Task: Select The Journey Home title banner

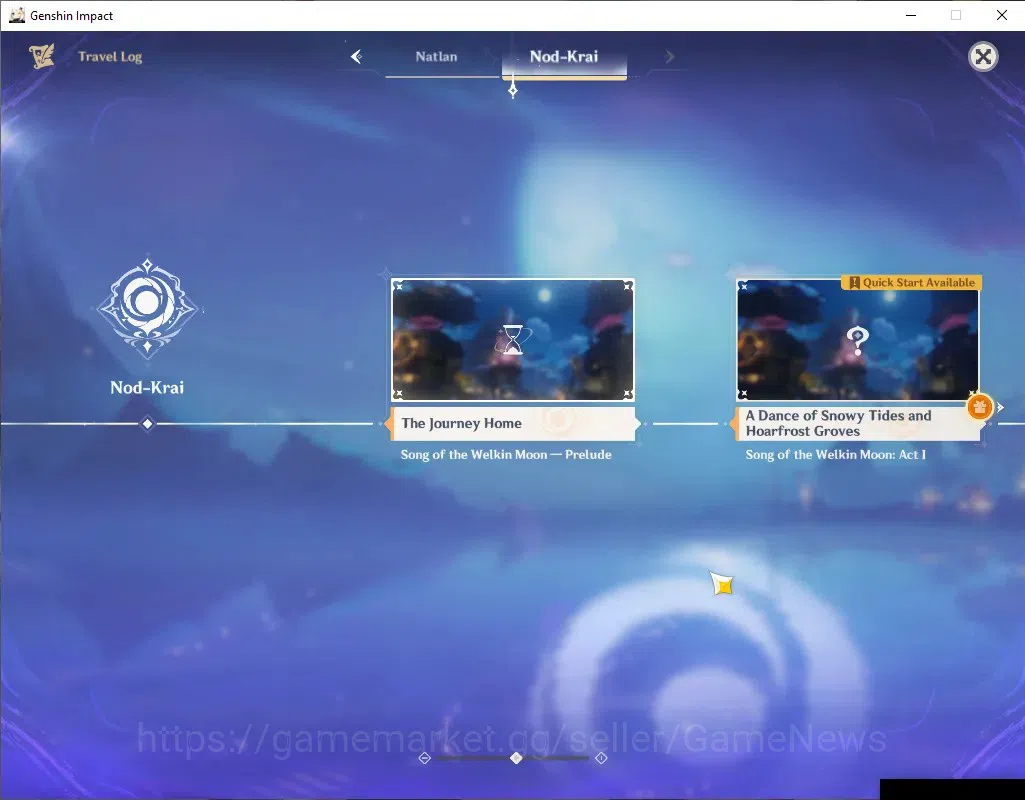Action: (x=513, y=424)
